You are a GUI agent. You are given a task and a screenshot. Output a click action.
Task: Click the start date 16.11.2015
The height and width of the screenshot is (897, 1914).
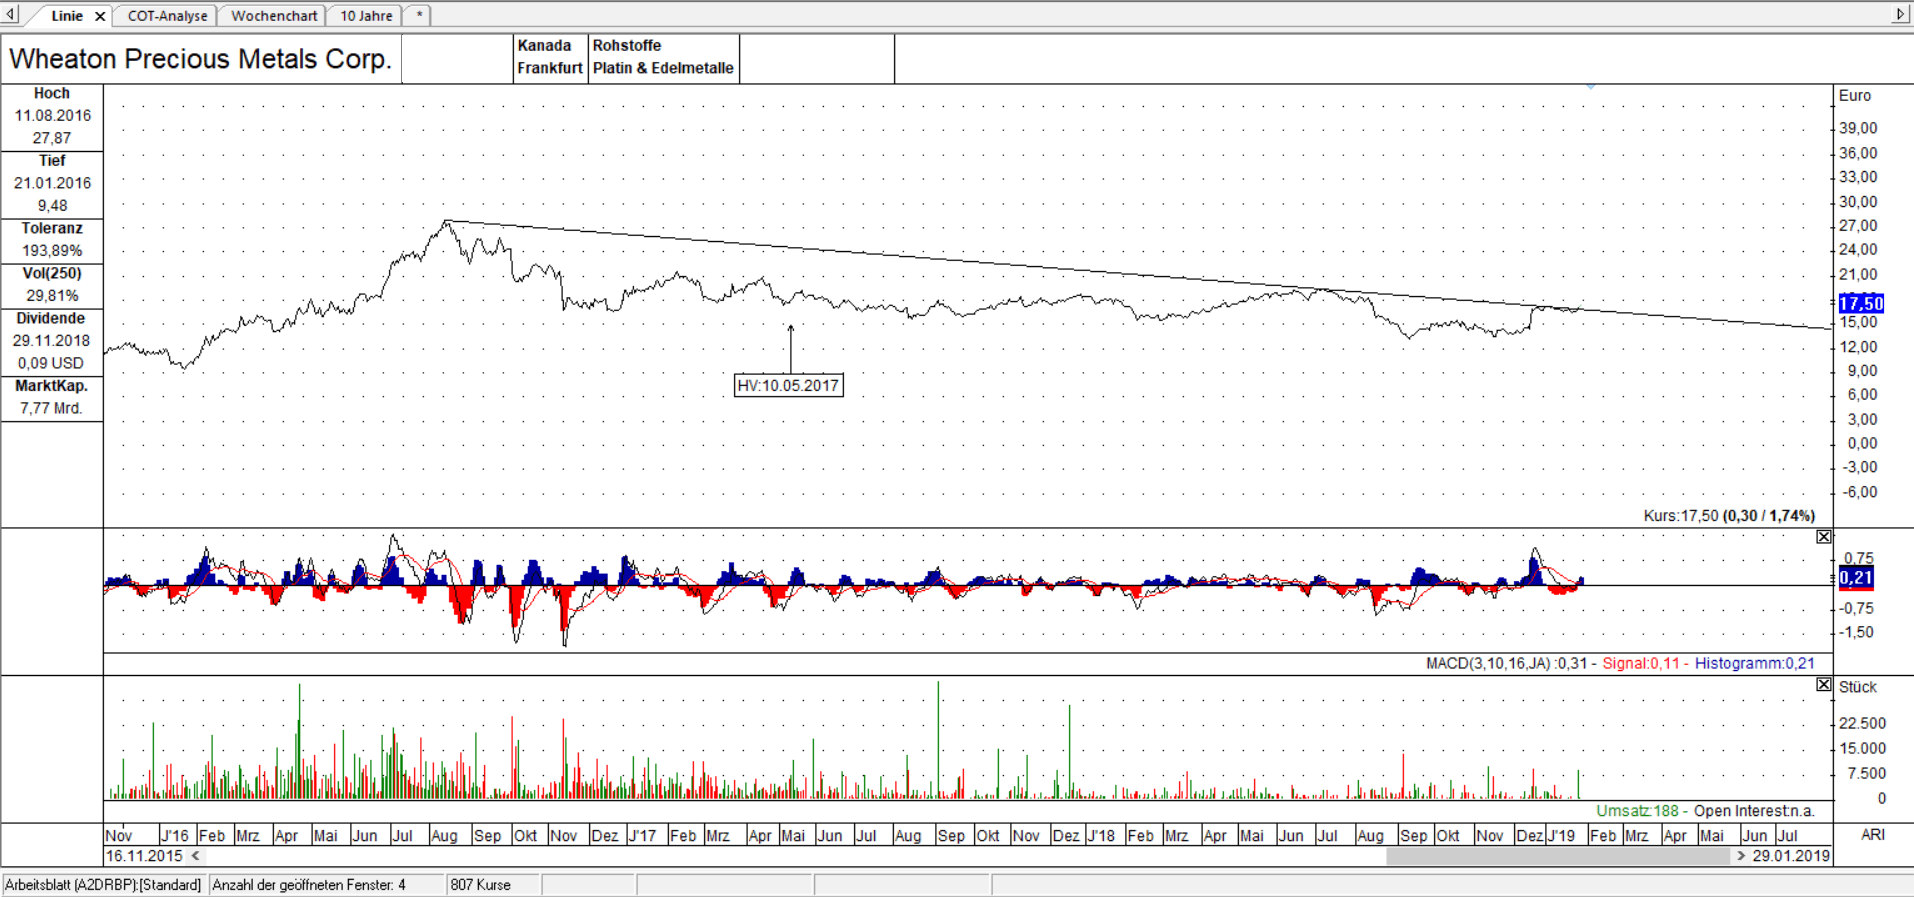pos(145,856)
